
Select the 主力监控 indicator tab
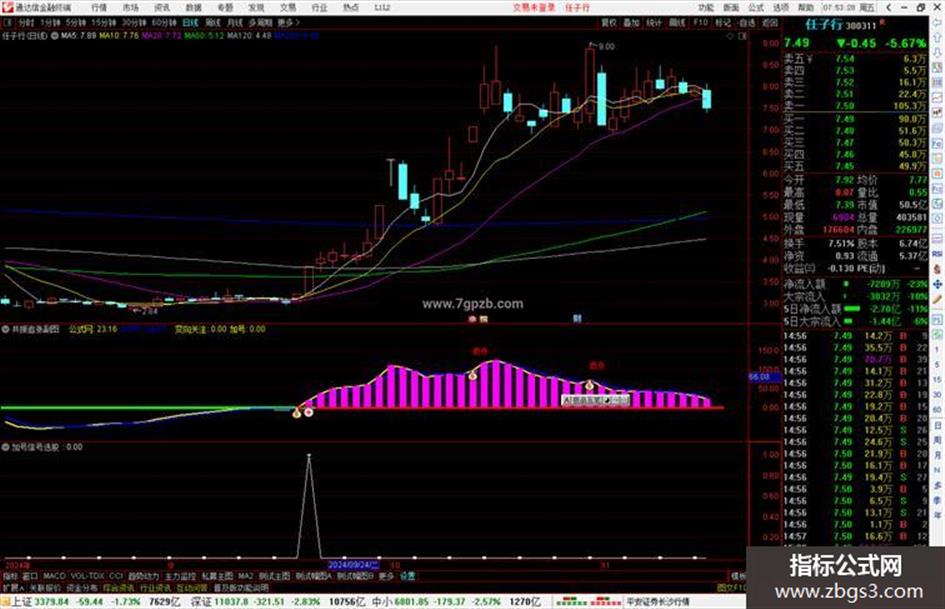(x=180, y=576)
